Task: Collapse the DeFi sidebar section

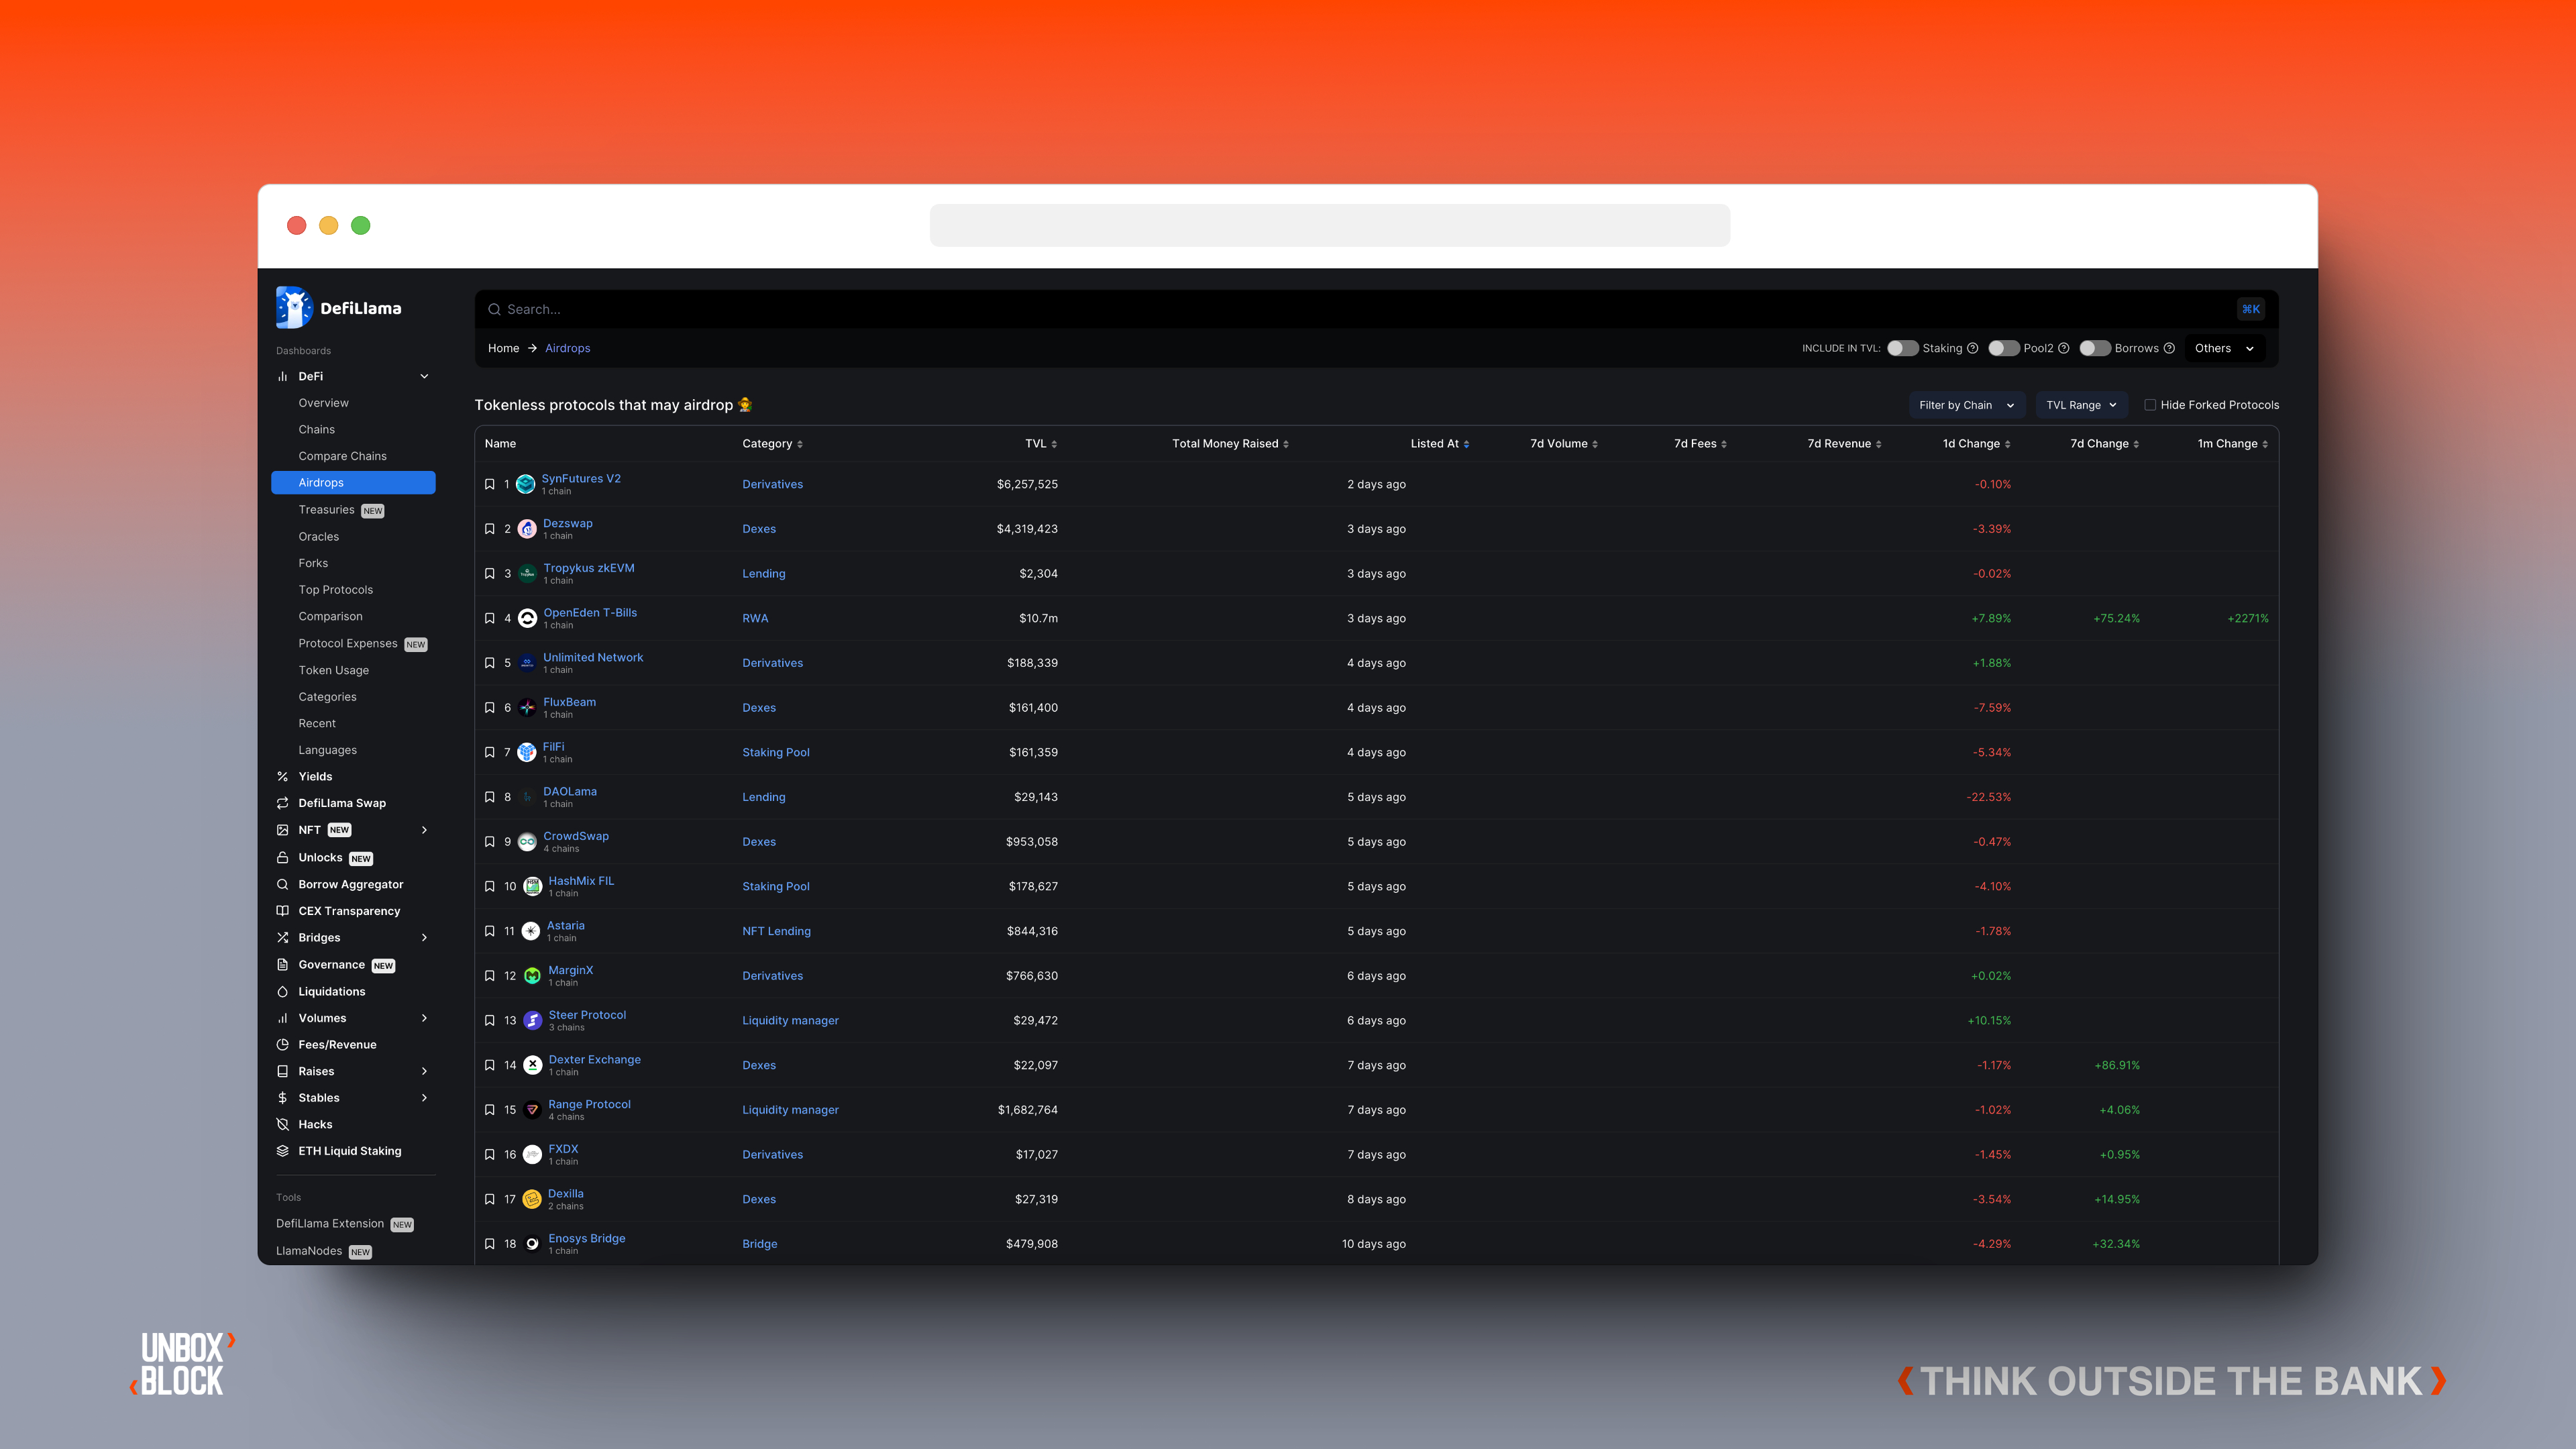Action: coord(424,376)
